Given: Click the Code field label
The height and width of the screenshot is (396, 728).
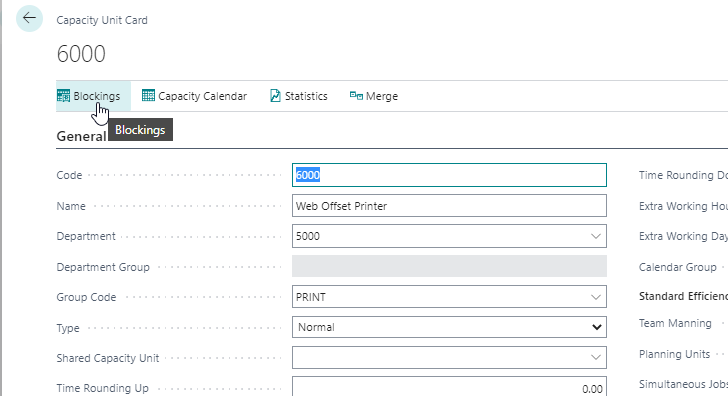Looking at the screenshot, I should [69, 175].
